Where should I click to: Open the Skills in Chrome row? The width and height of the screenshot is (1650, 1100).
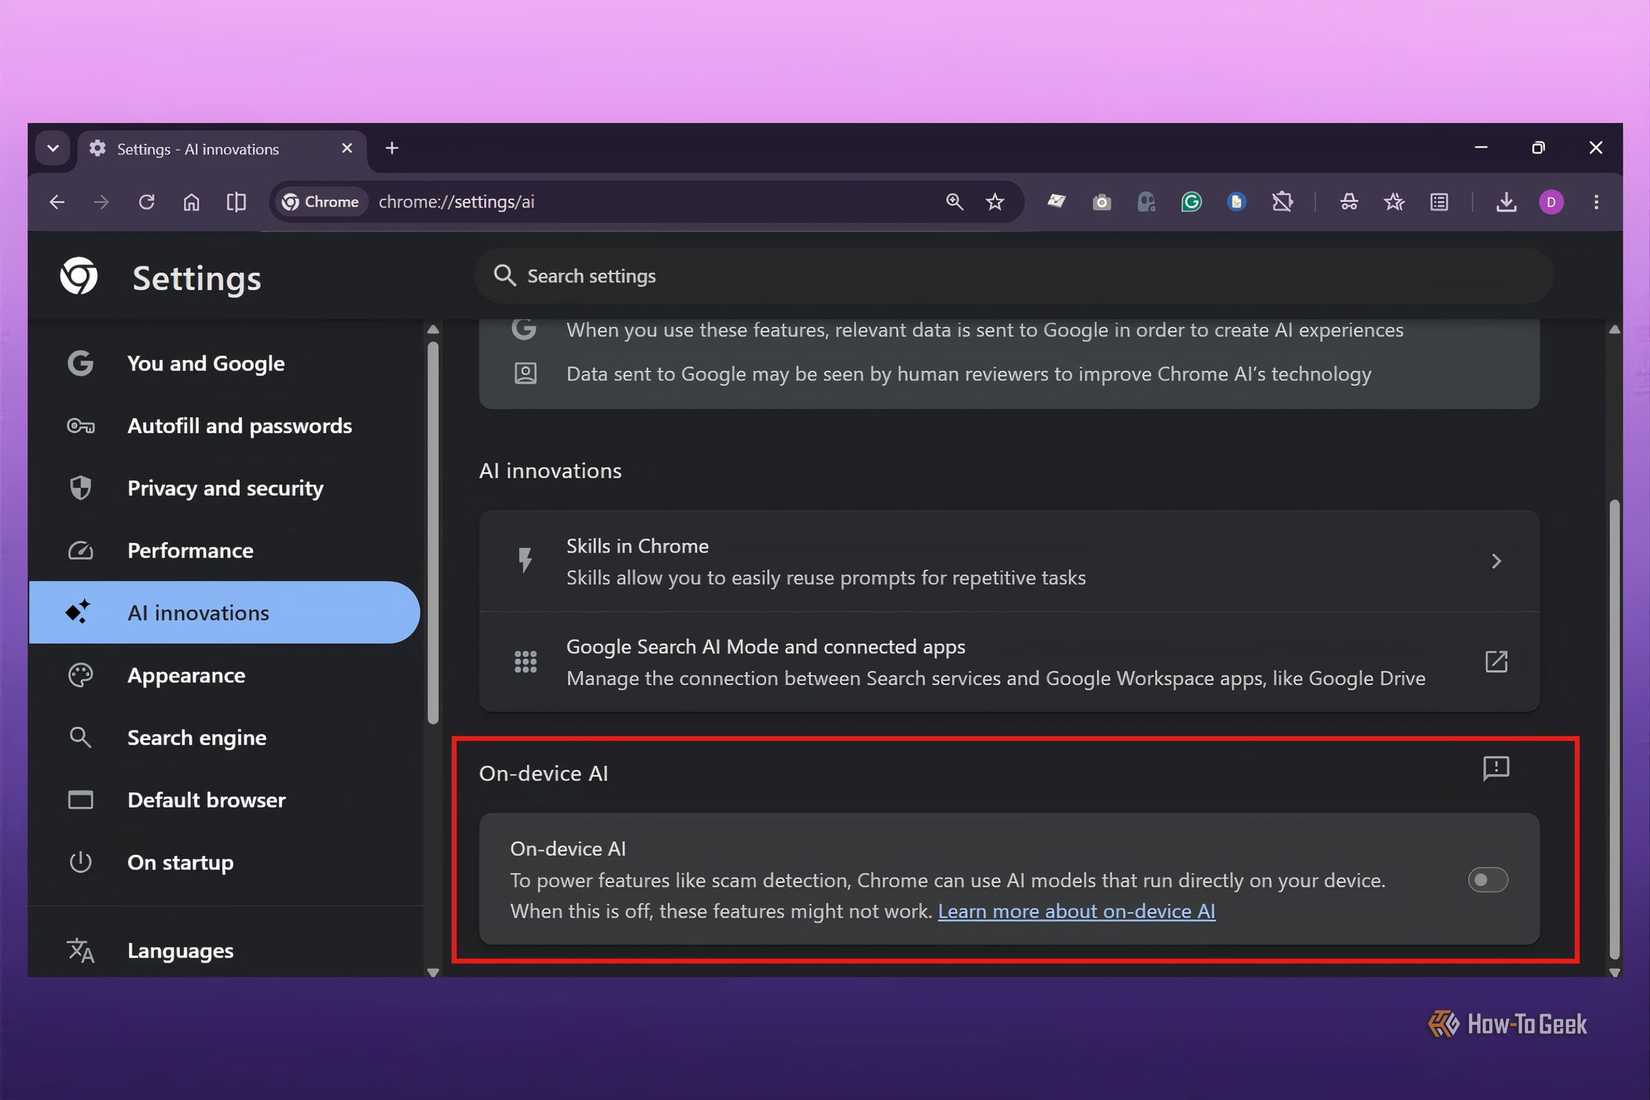1009,561
